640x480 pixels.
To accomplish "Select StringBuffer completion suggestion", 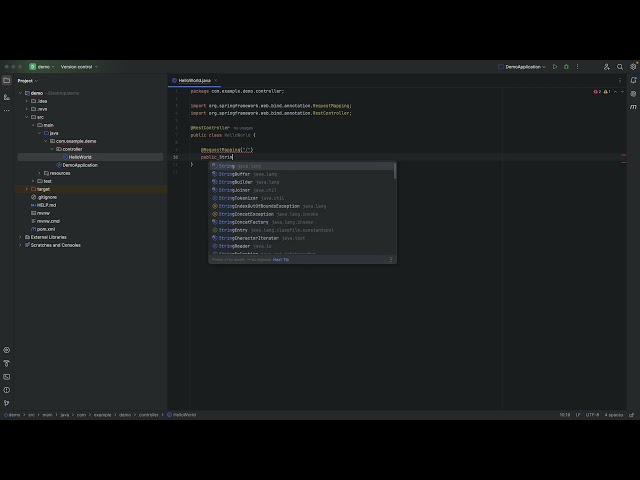I will 302,174.
